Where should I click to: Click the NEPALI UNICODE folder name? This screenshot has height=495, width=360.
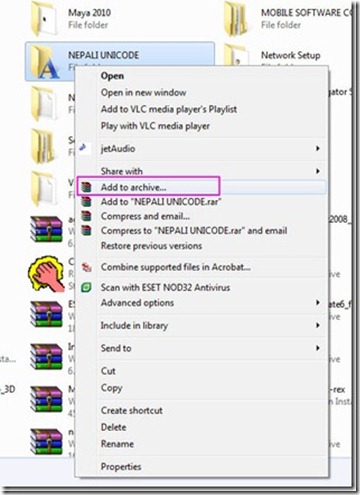pyautogui.click(x=104, y=55)
